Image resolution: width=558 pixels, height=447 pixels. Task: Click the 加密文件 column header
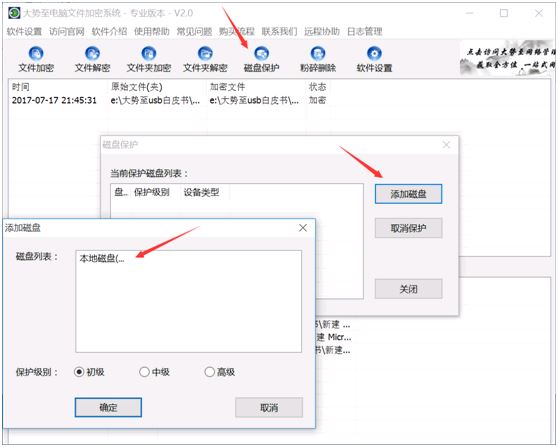pyautogui.click(x=227, y=87)
